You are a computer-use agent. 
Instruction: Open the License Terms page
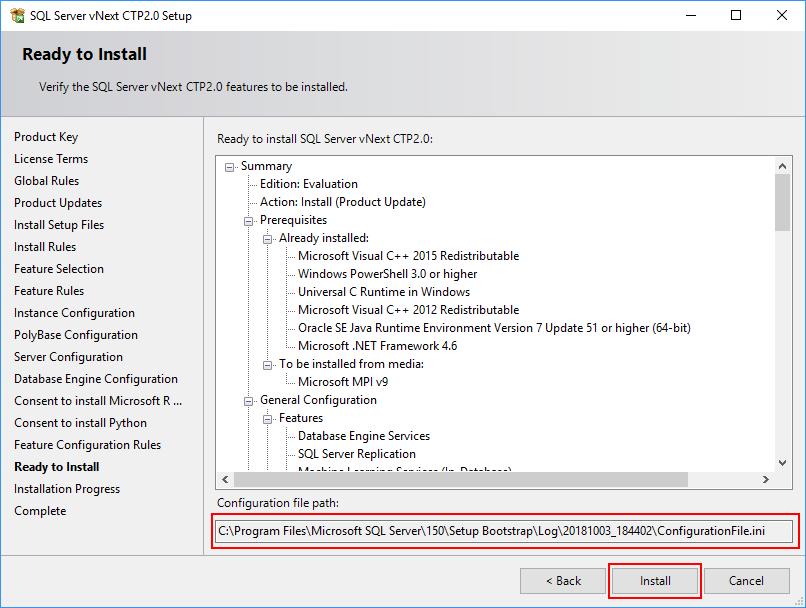51,158
